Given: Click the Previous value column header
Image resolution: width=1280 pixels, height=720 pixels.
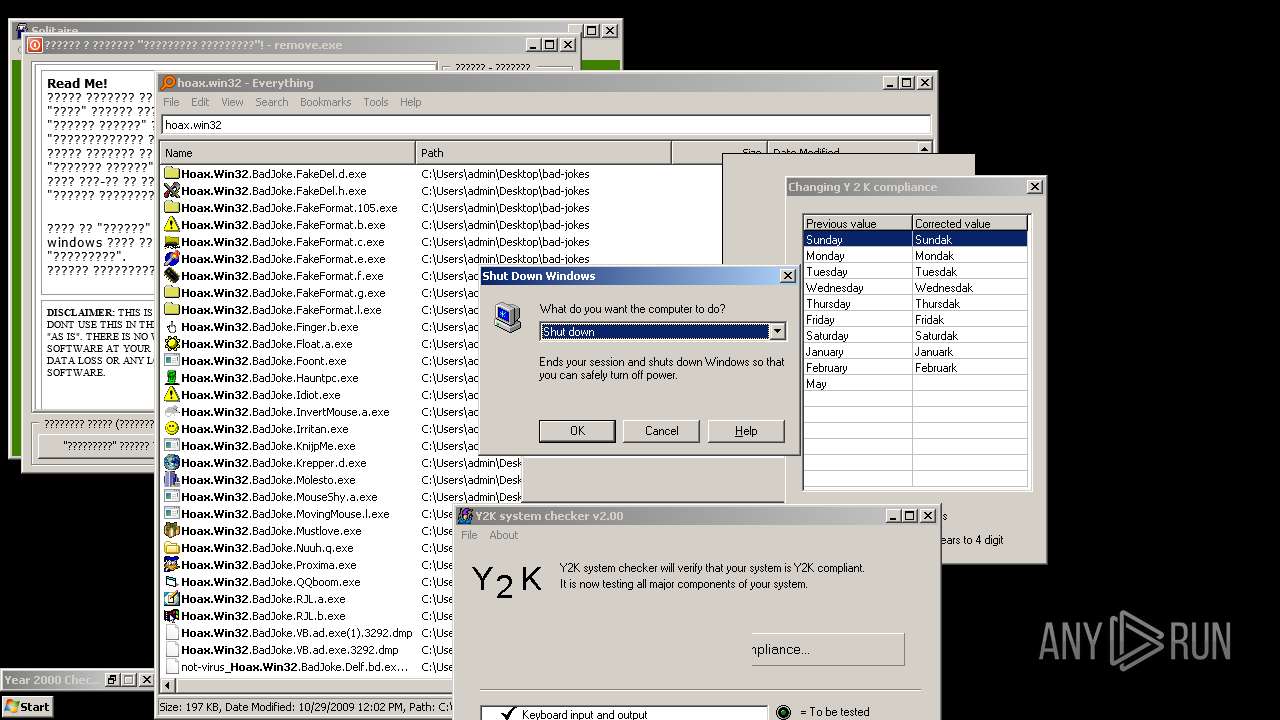Looking at the screenshot, I should (858, 223).
